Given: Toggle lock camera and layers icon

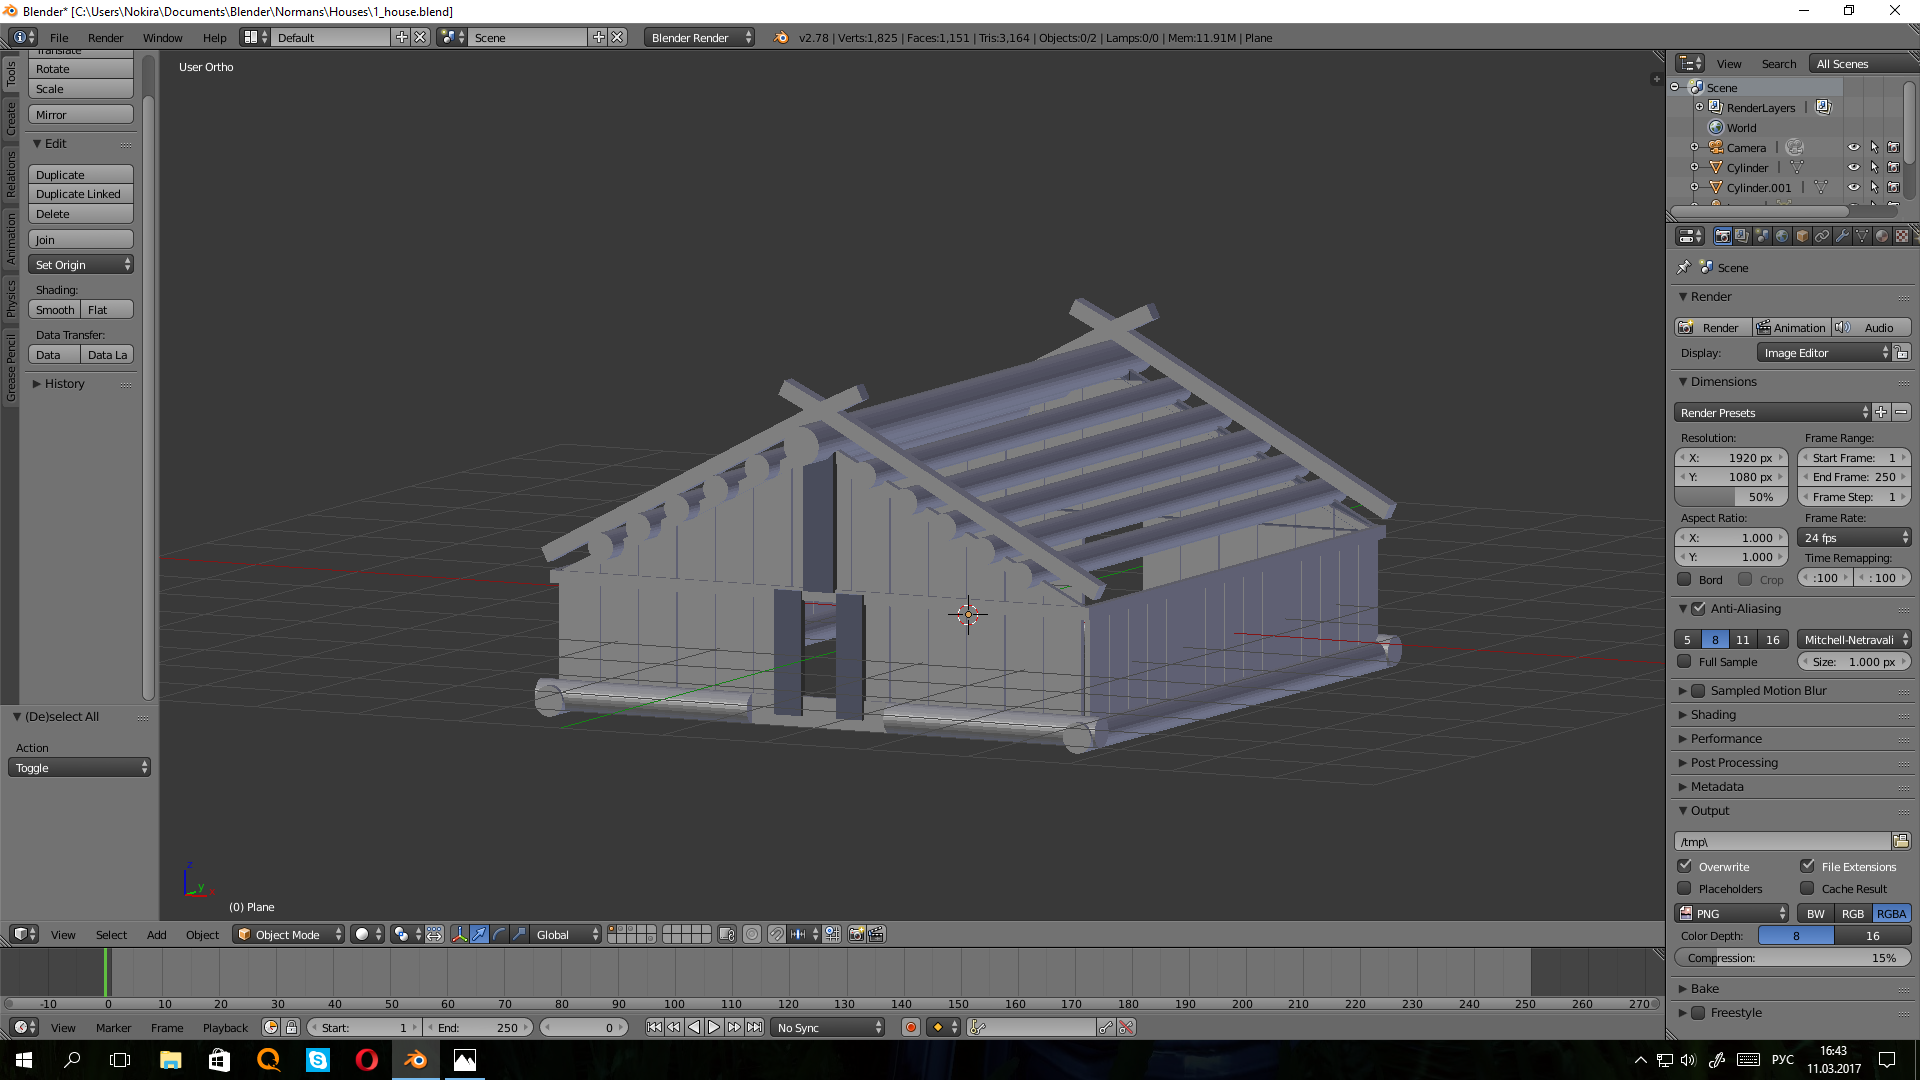Looking at the screenshot, I should 727,934.
